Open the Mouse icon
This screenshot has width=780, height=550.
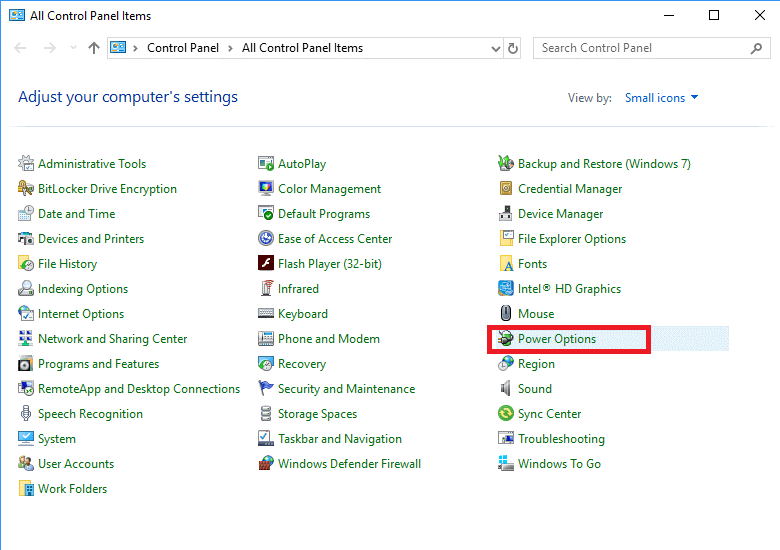tap(506, 314)
